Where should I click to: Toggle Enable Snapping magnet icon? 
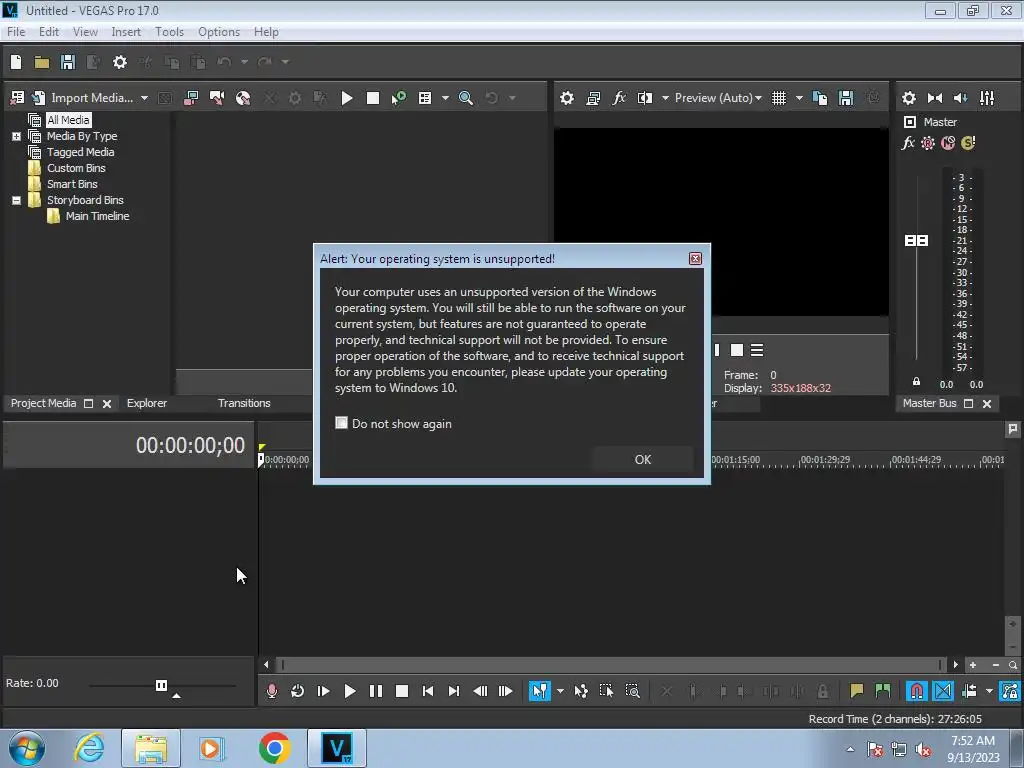[x=916, y=691]
